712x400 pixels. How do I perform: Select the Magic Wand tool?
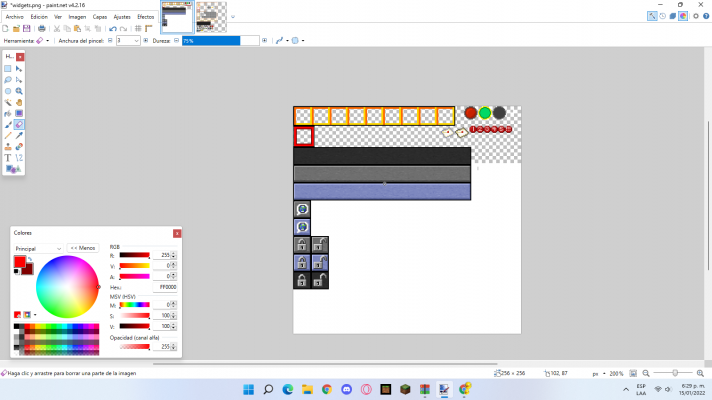coord(8,102)
